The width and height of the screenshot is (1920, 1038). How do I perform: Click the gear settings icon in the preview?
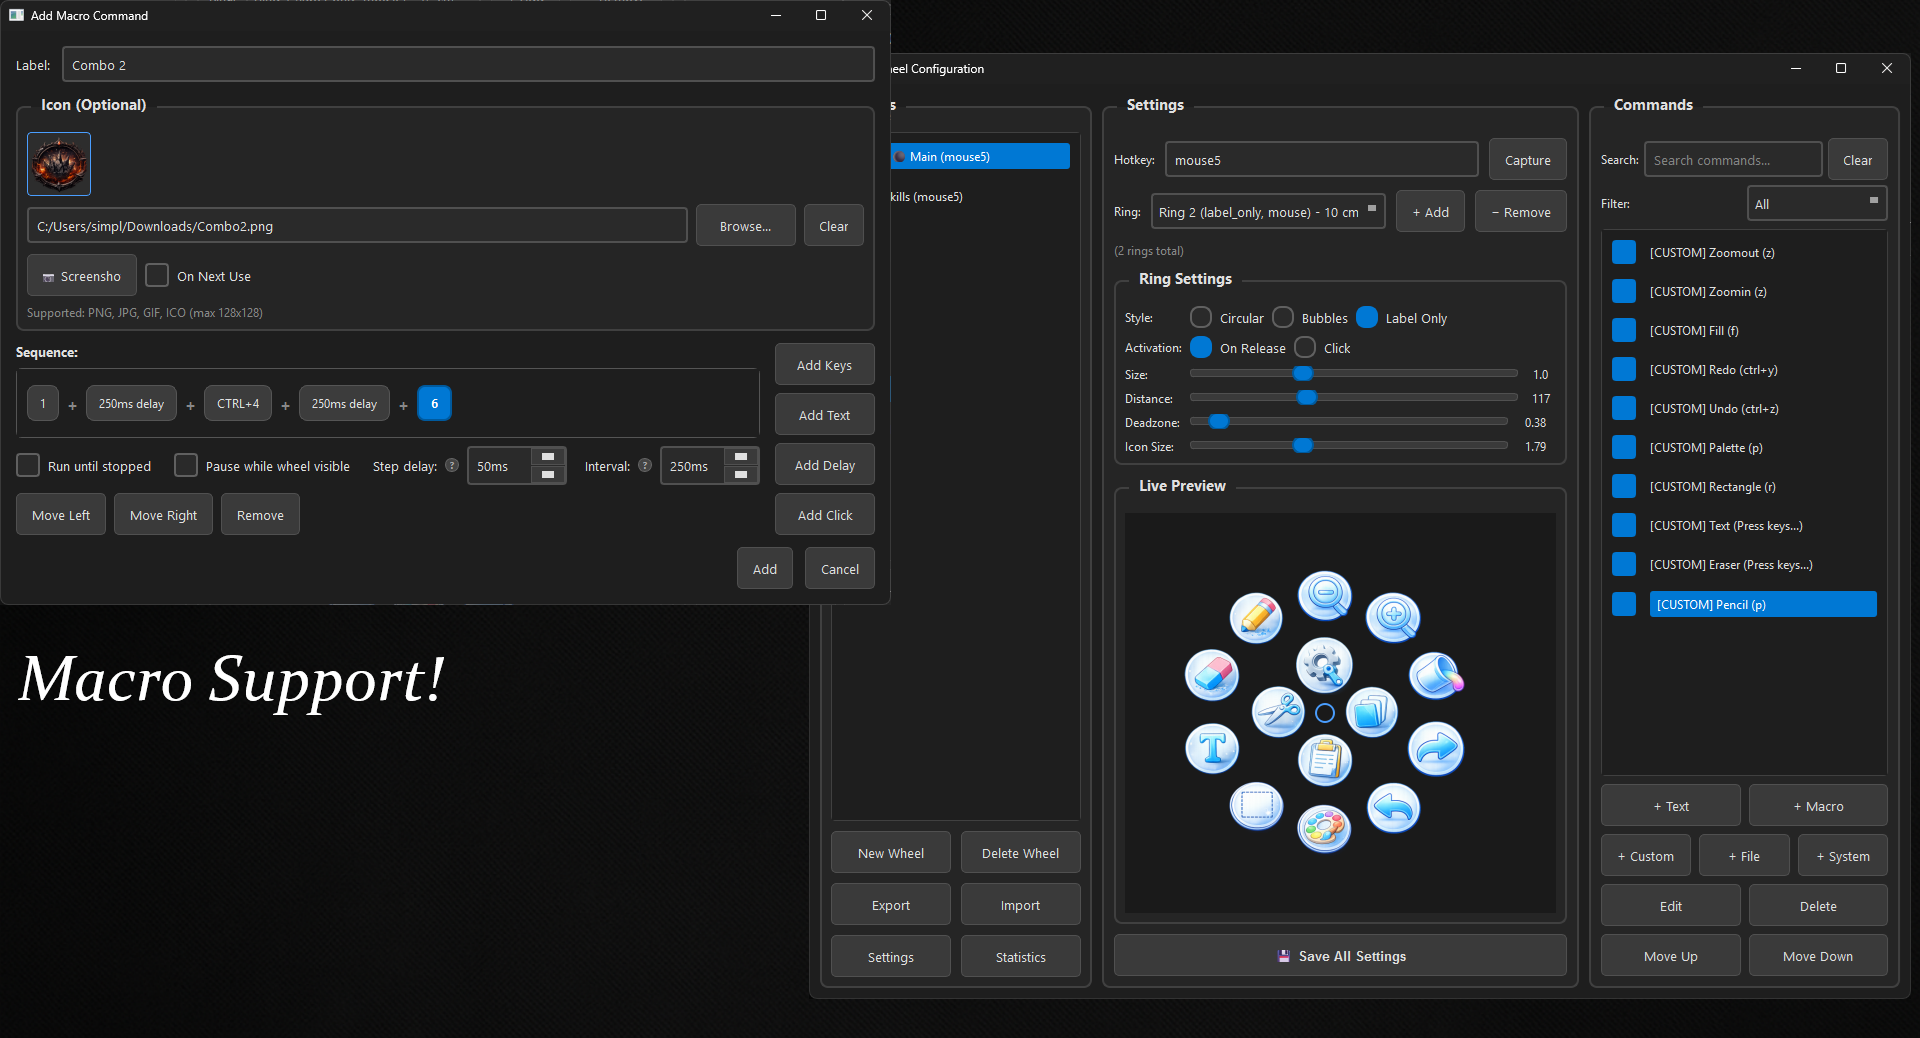1324,665
